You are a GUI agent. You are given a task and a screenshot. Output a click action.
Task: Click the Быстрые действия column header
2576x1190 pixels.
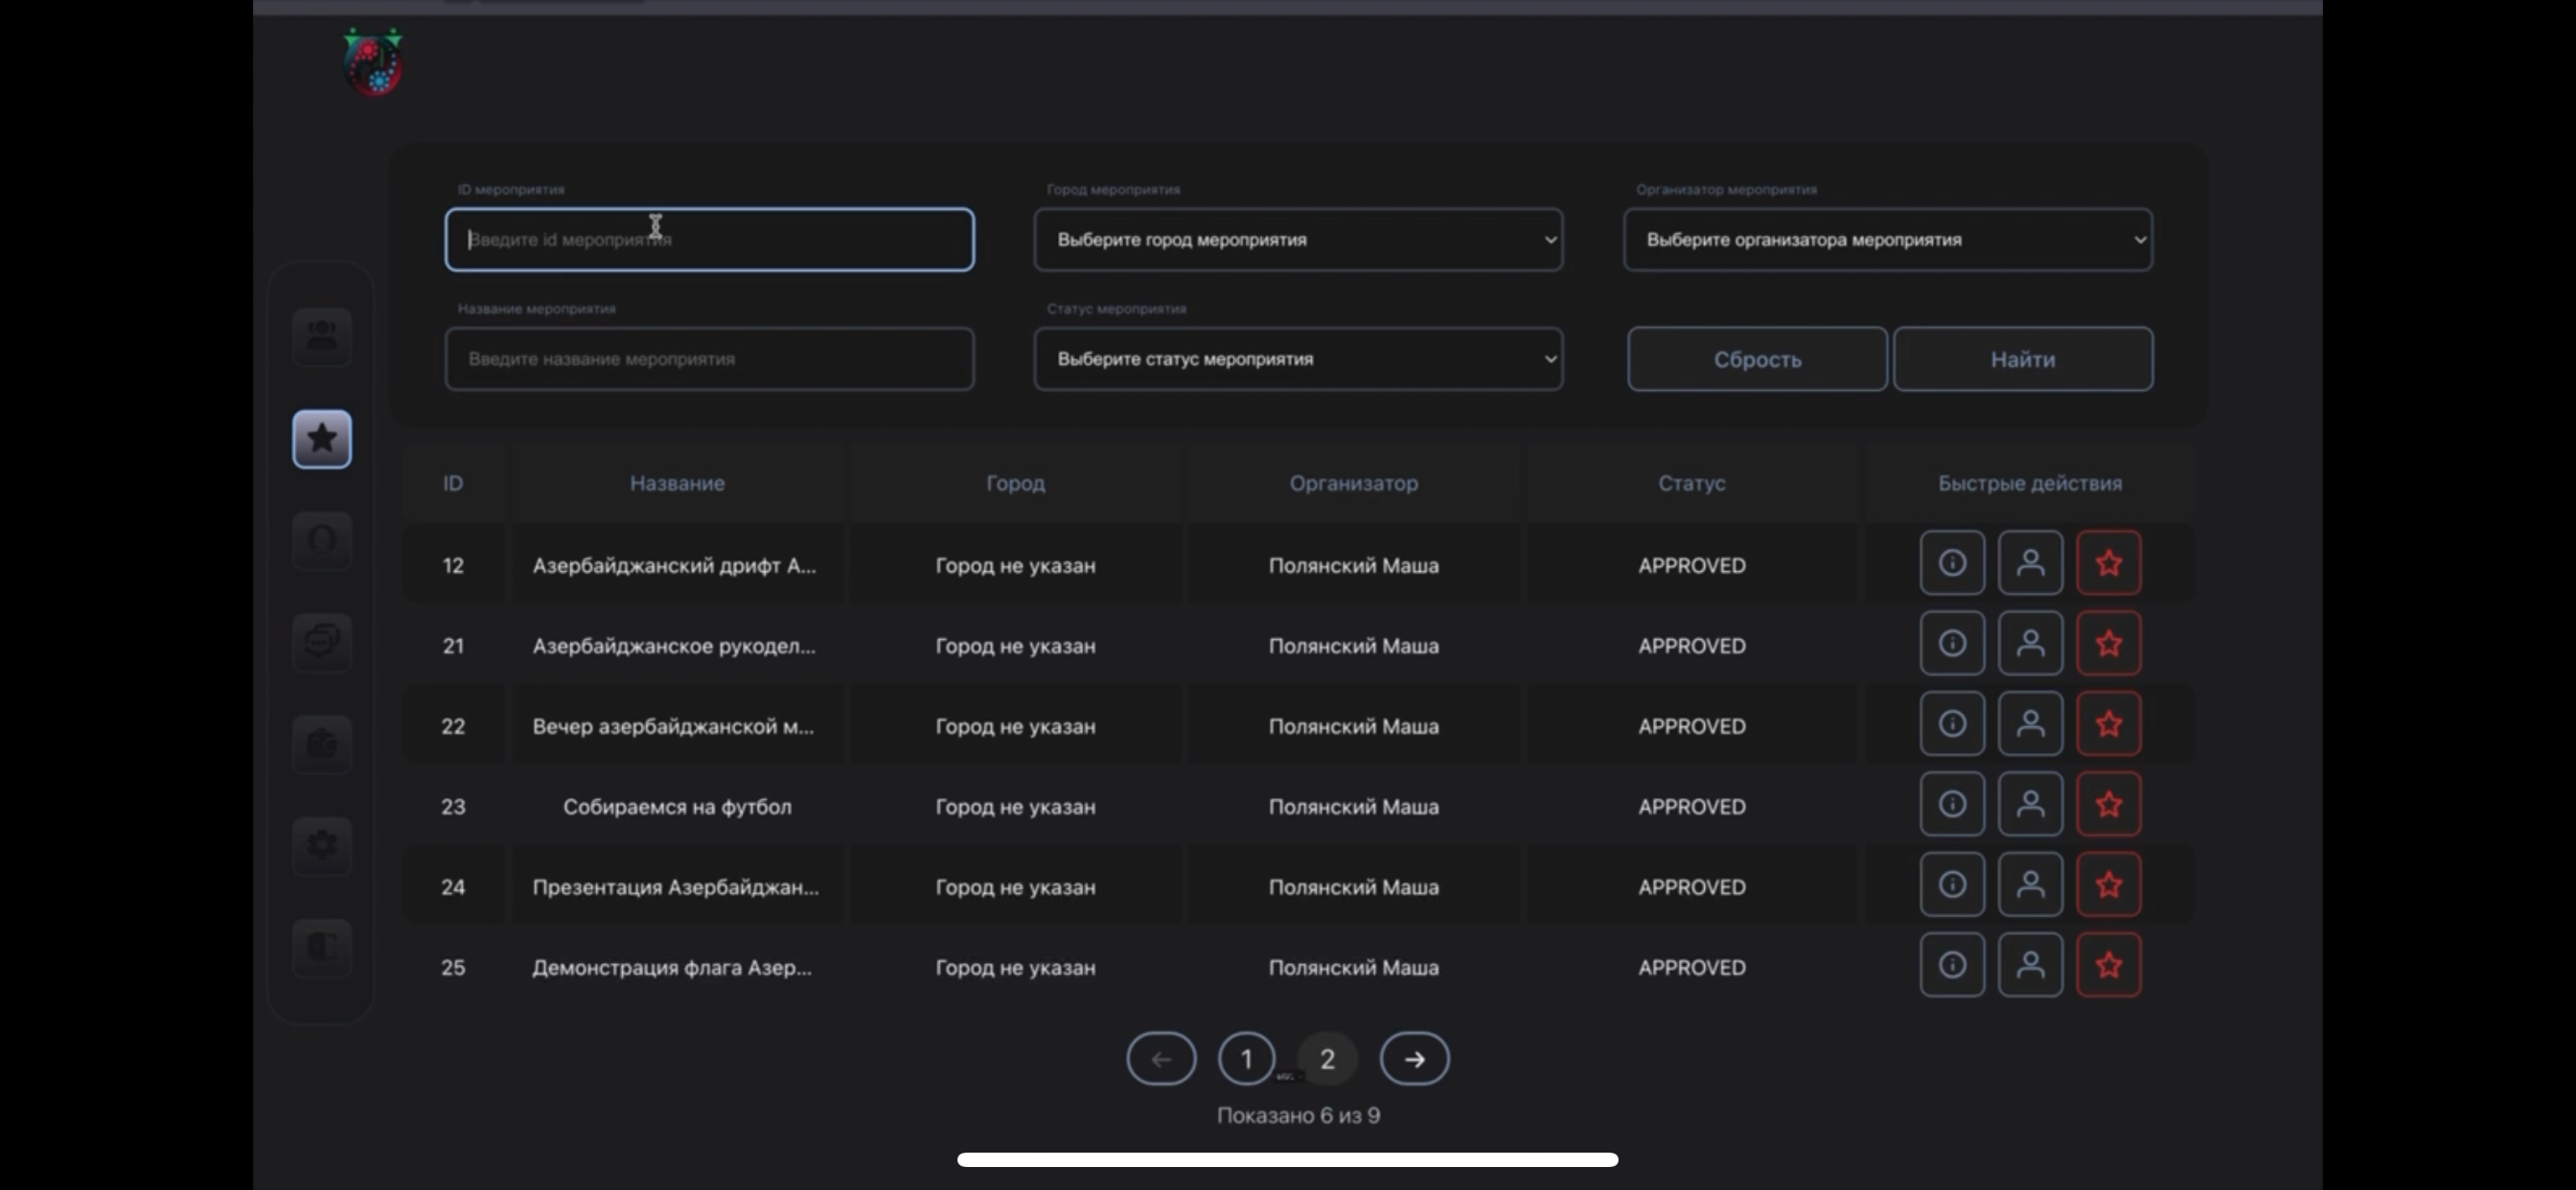2029,483
